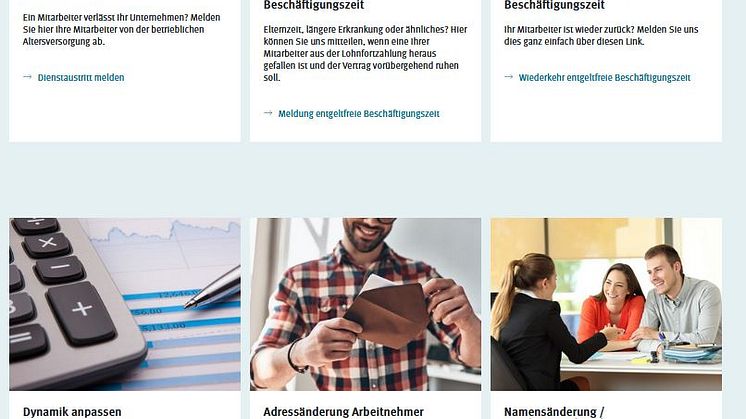Click arrow icon beside Dienstaustritt melden

coord(28,77)
